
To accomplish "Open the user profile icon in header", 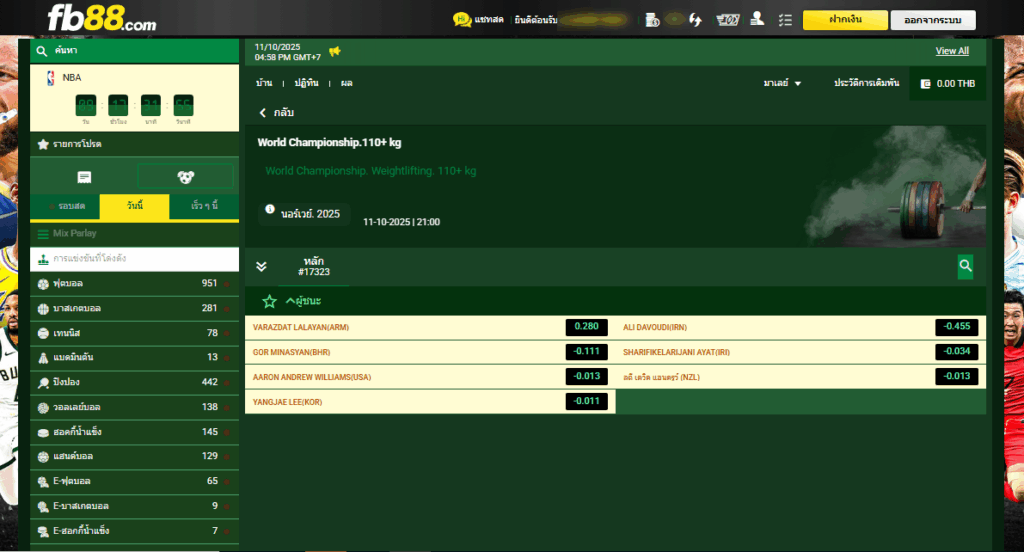I will (758, 19).
